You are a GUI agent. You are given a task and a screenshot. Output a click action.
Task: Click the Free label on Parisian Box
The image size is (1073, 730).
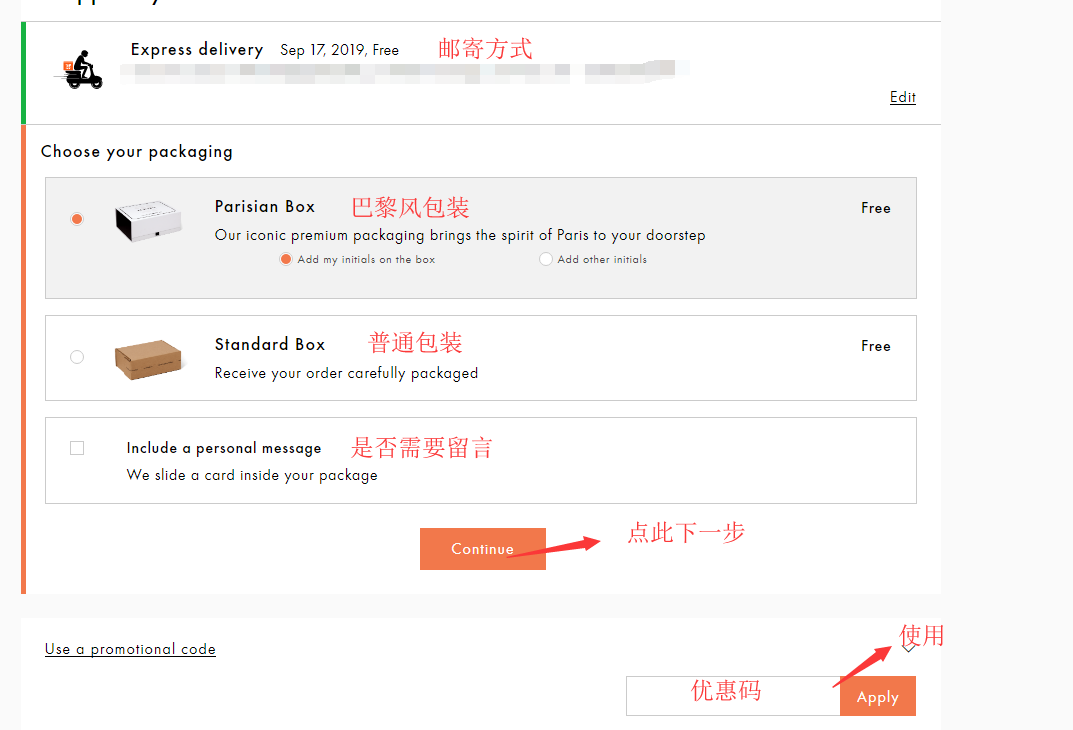875,208
